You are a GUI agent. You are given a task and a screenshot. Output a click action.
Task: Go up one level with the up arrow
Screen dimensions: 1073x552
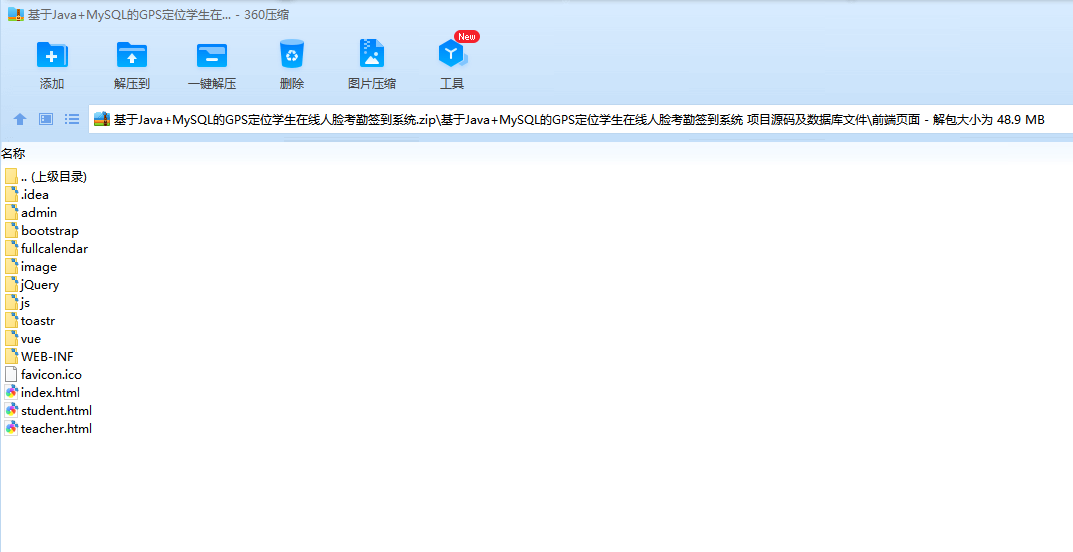coord(20,119)
